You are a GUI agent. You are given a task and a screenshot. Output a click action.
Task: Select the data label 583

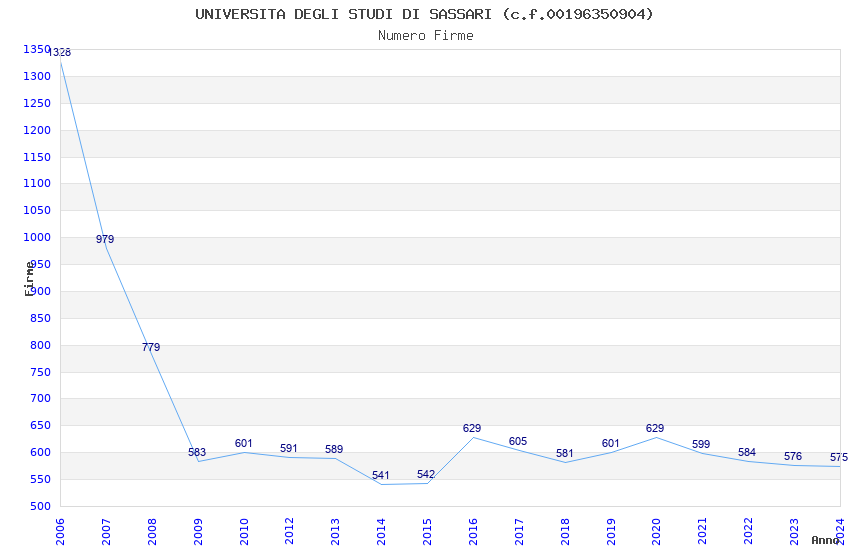click(197, 452)
